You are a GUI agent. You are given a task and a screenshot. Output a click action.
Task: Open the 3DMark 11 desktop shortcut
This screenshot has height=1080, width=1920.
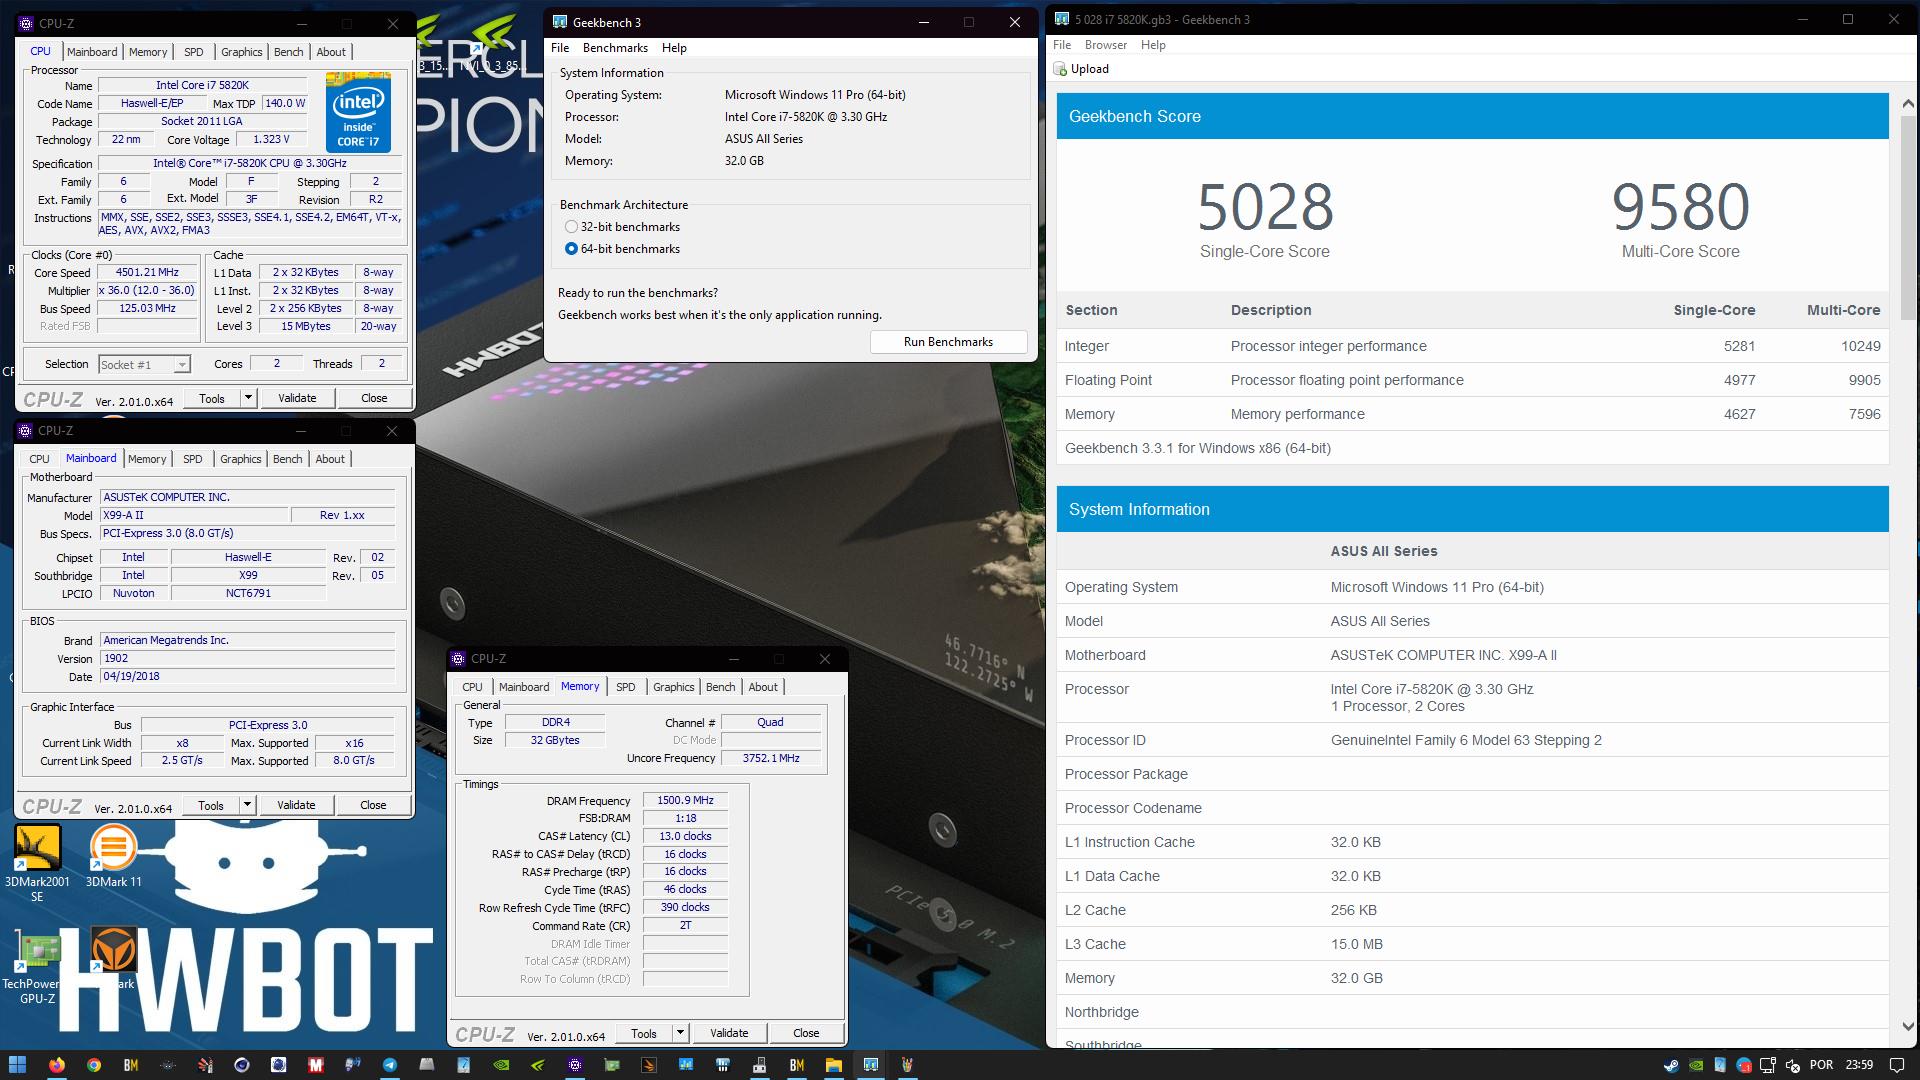[113, 857]
